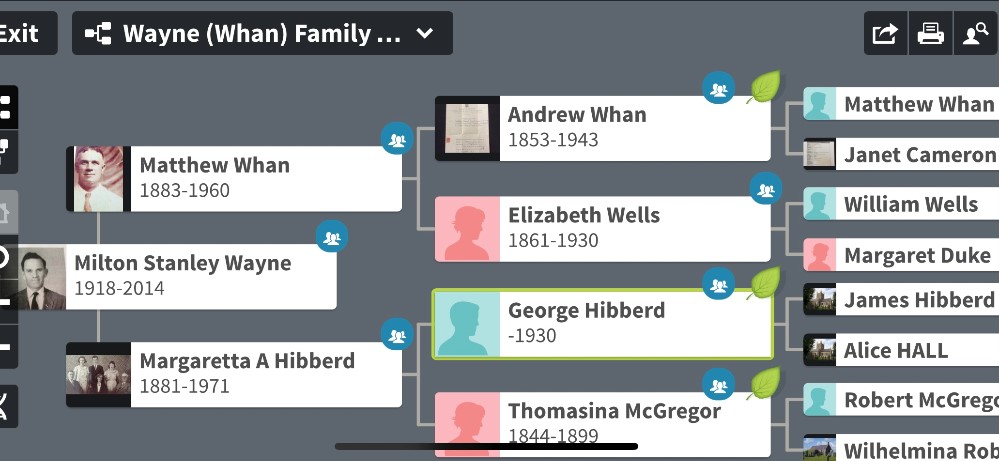Click Matthew Whan's 1883-1960 portrait photo
Image resolution: width=999 pixels, height=461 pixels.
coord(98,179)
